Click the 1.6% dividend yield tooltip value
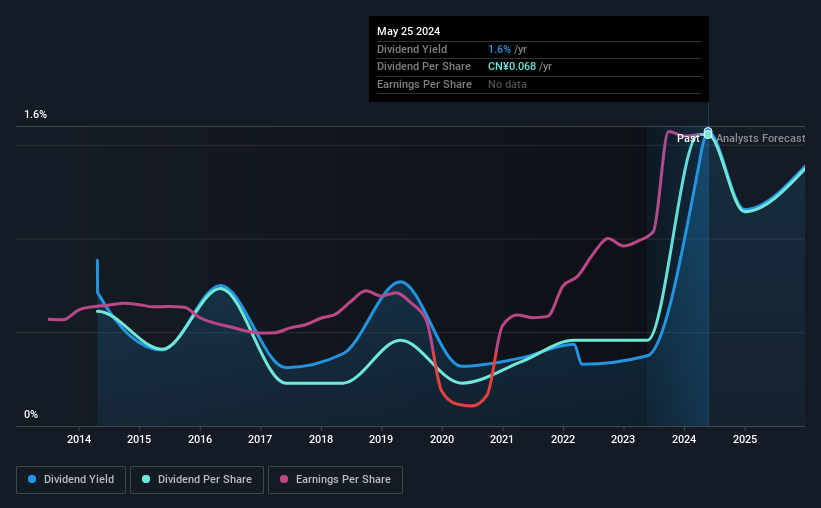 coord(500,49)
